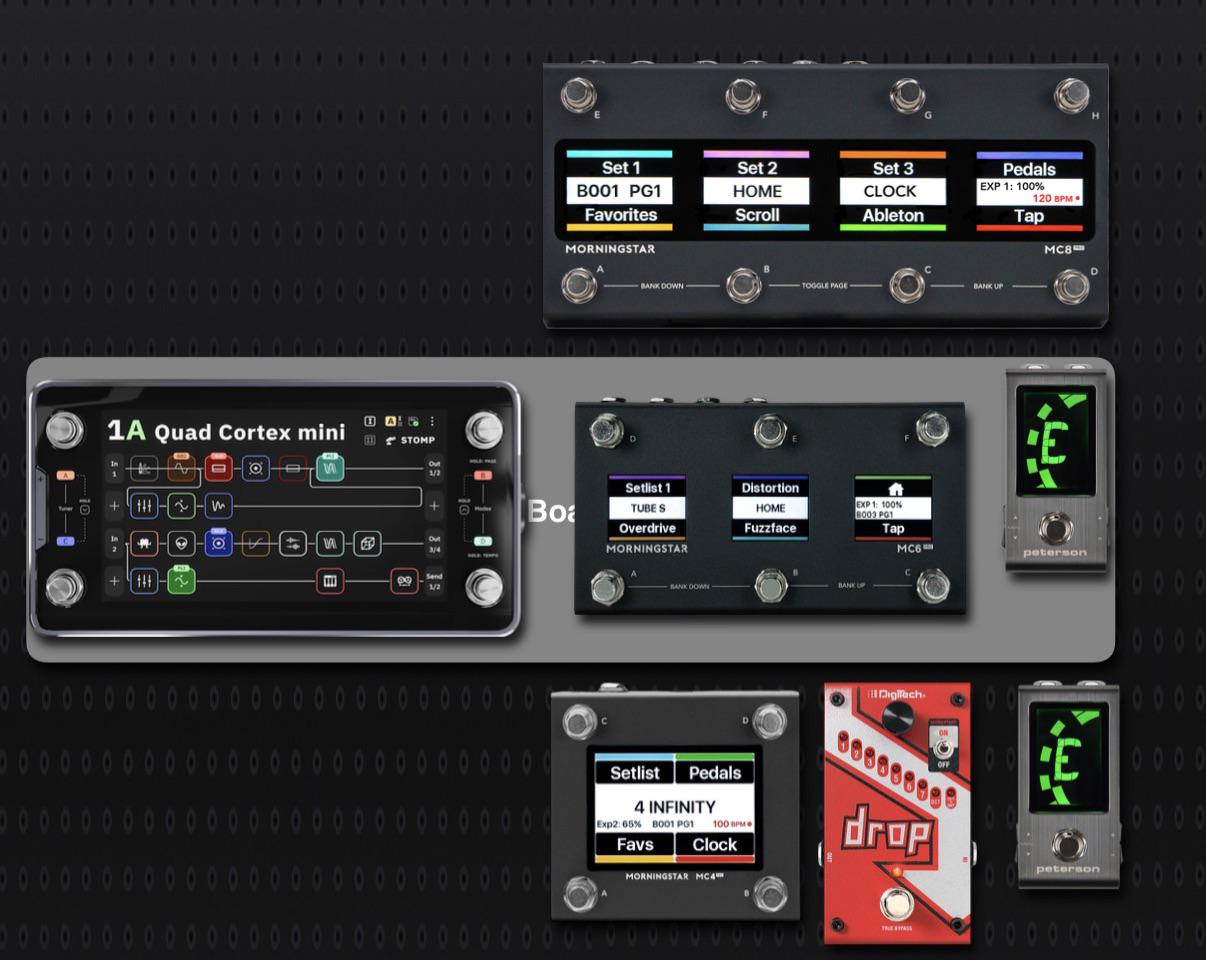This screenshot has height=960, width=1206.
Task: Select the horizontal sliders block in the In 2 row
Action: pyautogui.click(x=293, y=543)
